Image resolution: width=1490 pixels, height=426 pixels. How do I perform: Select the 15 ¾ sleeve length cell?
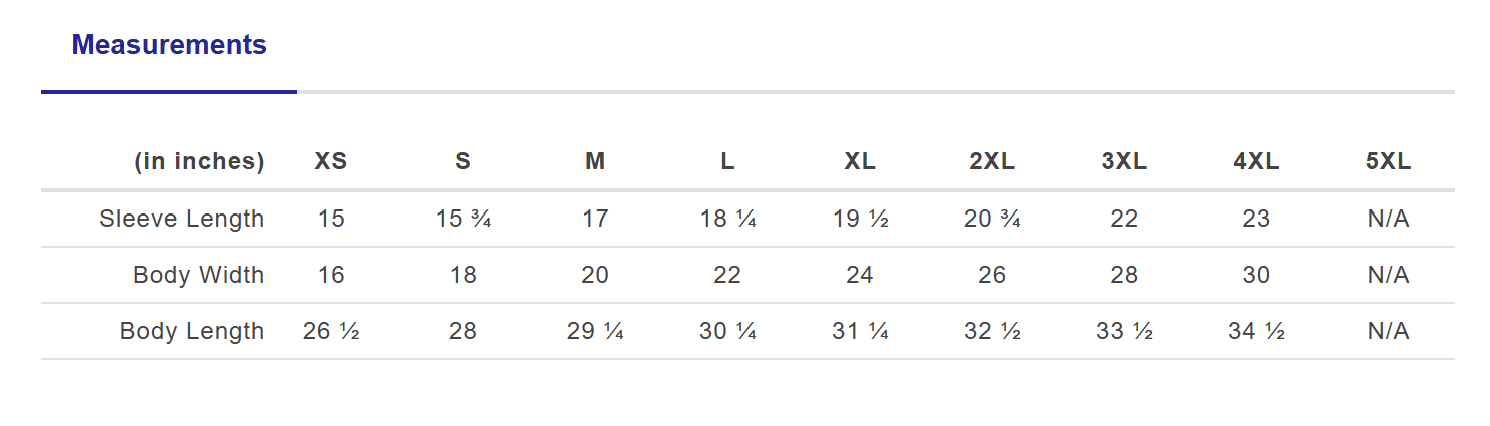point(463,219)
